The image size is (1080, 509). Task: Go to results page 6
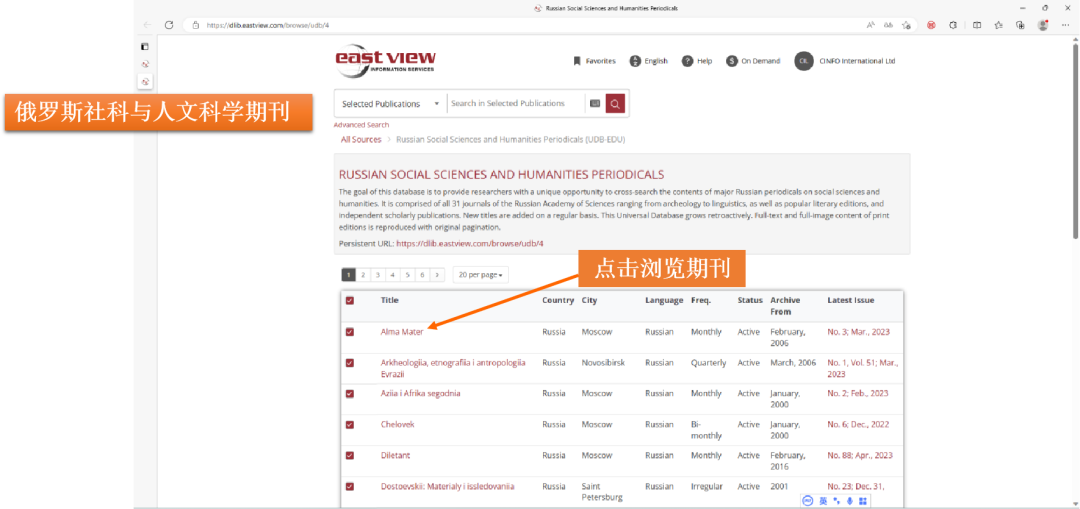coord(422,274)
